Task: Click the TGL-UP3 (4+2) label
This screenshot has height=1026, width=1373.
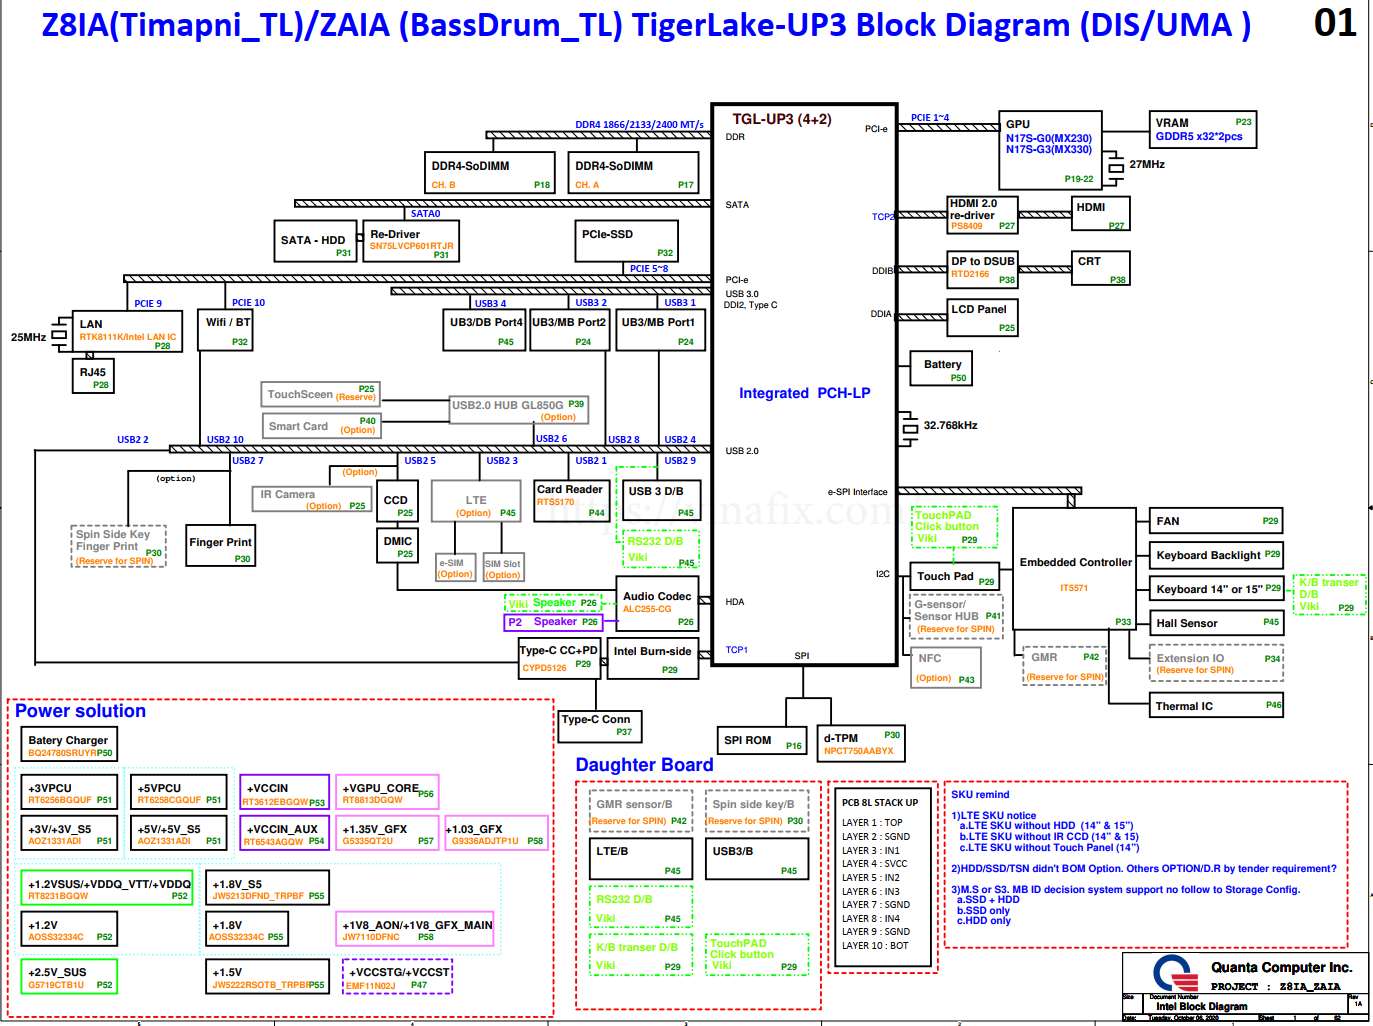Action: pyautogui.click(x=781, y=119)
